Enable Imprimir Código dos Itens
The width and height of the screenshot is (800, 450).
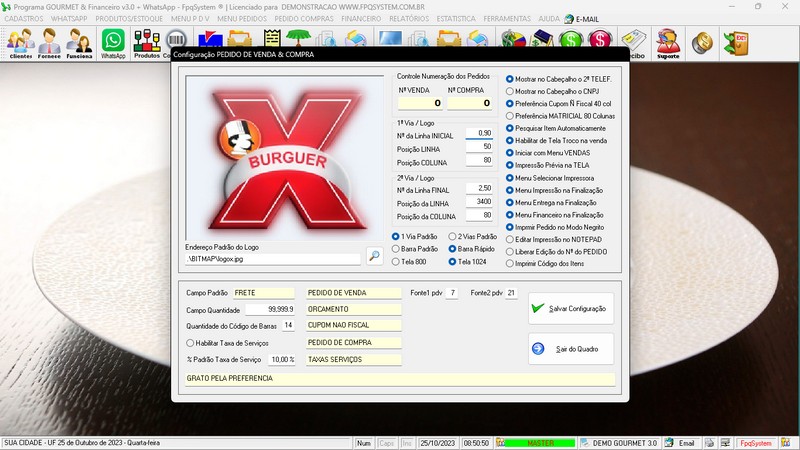pyautogui.click(x=545, y=264)
